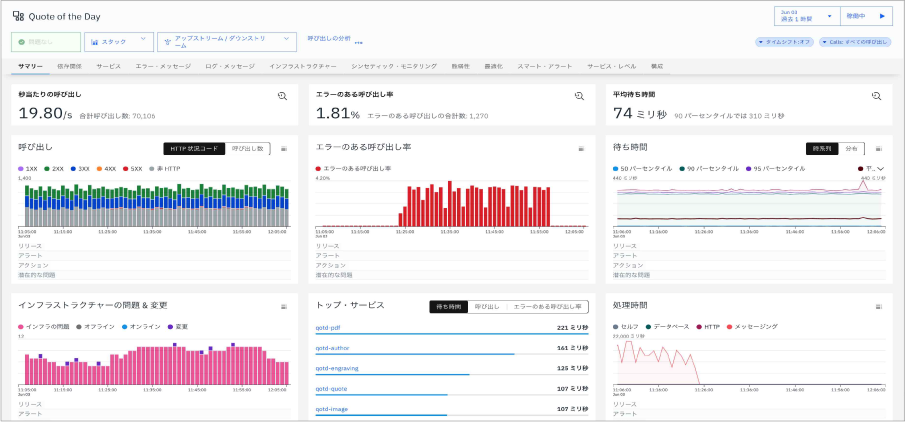
Task: Open the スタック dropdown
Action: [117, 42]
